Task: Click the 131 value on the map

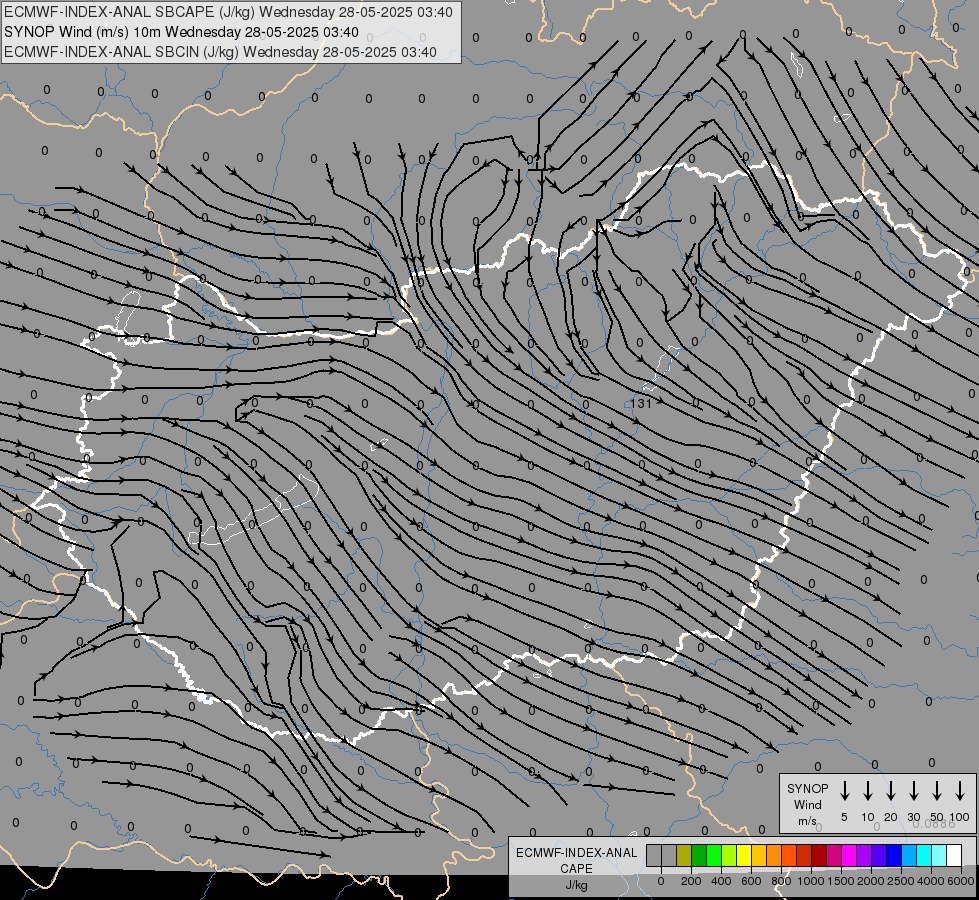Action: [x=641, y=403]
